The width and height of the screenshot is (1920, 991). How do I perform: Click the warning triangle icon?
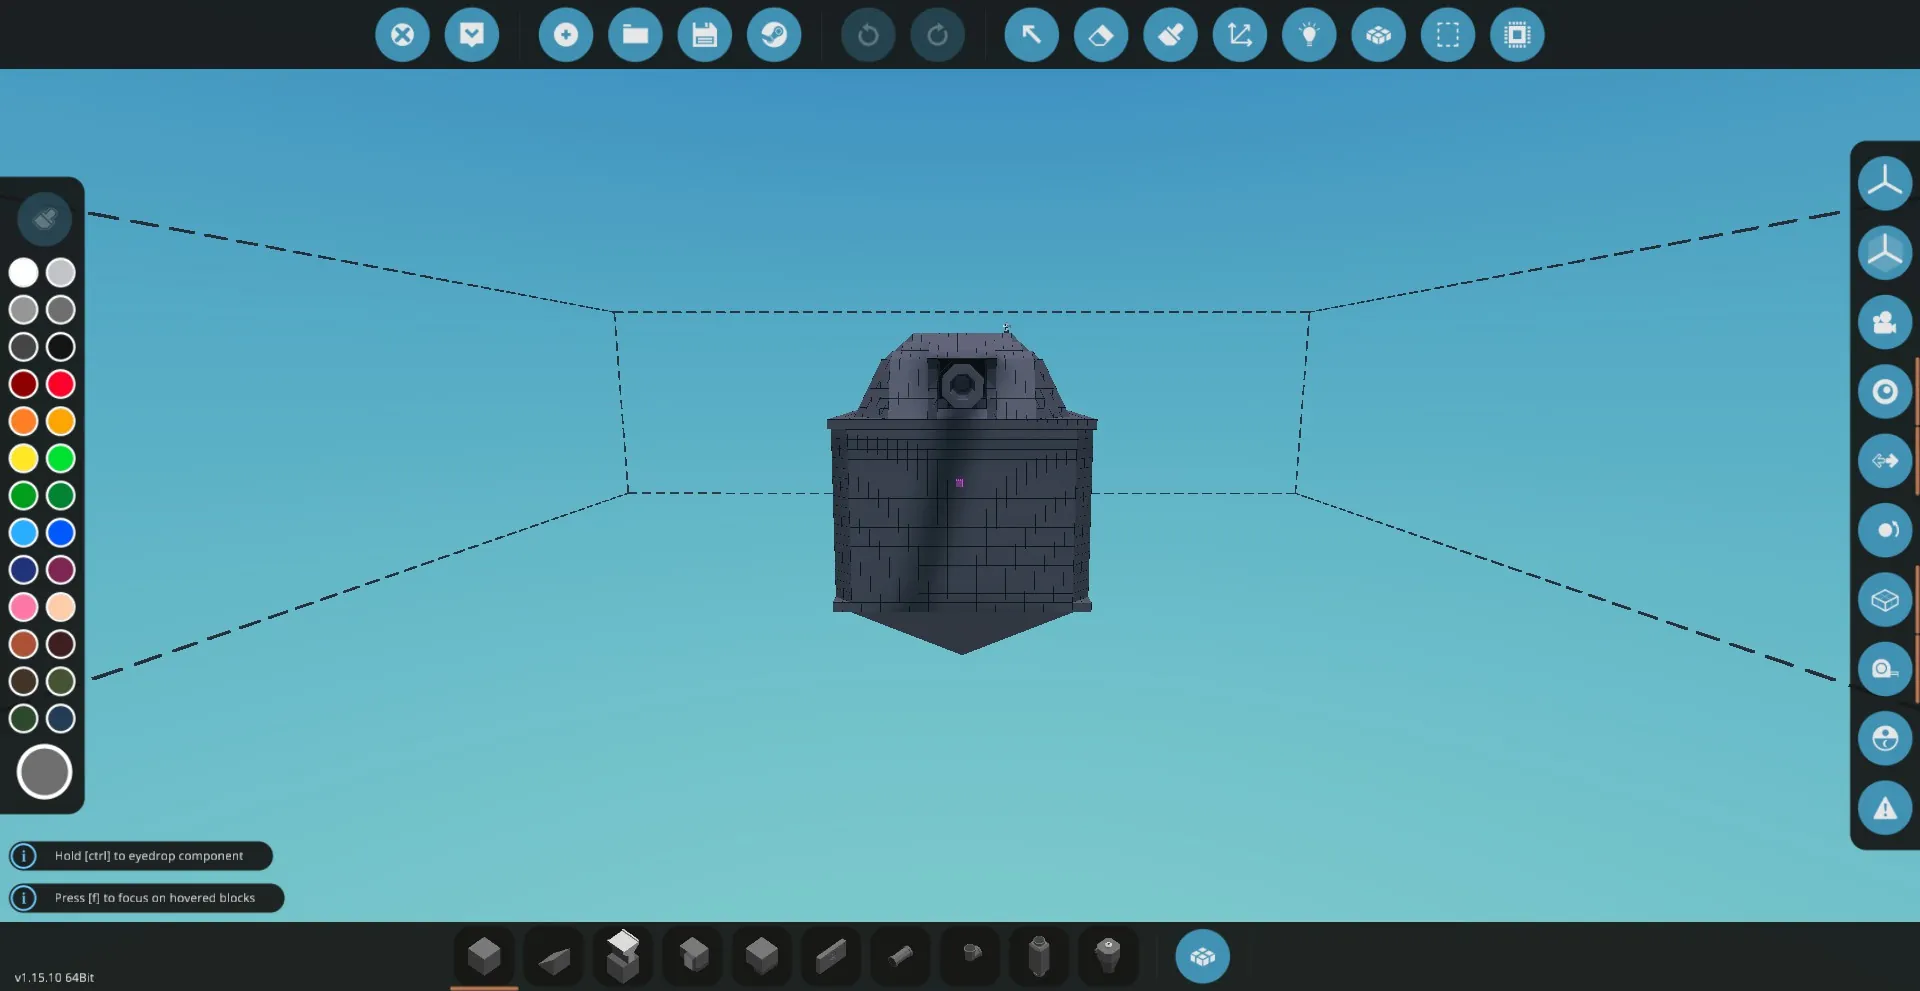click(x=1884, y=808)
